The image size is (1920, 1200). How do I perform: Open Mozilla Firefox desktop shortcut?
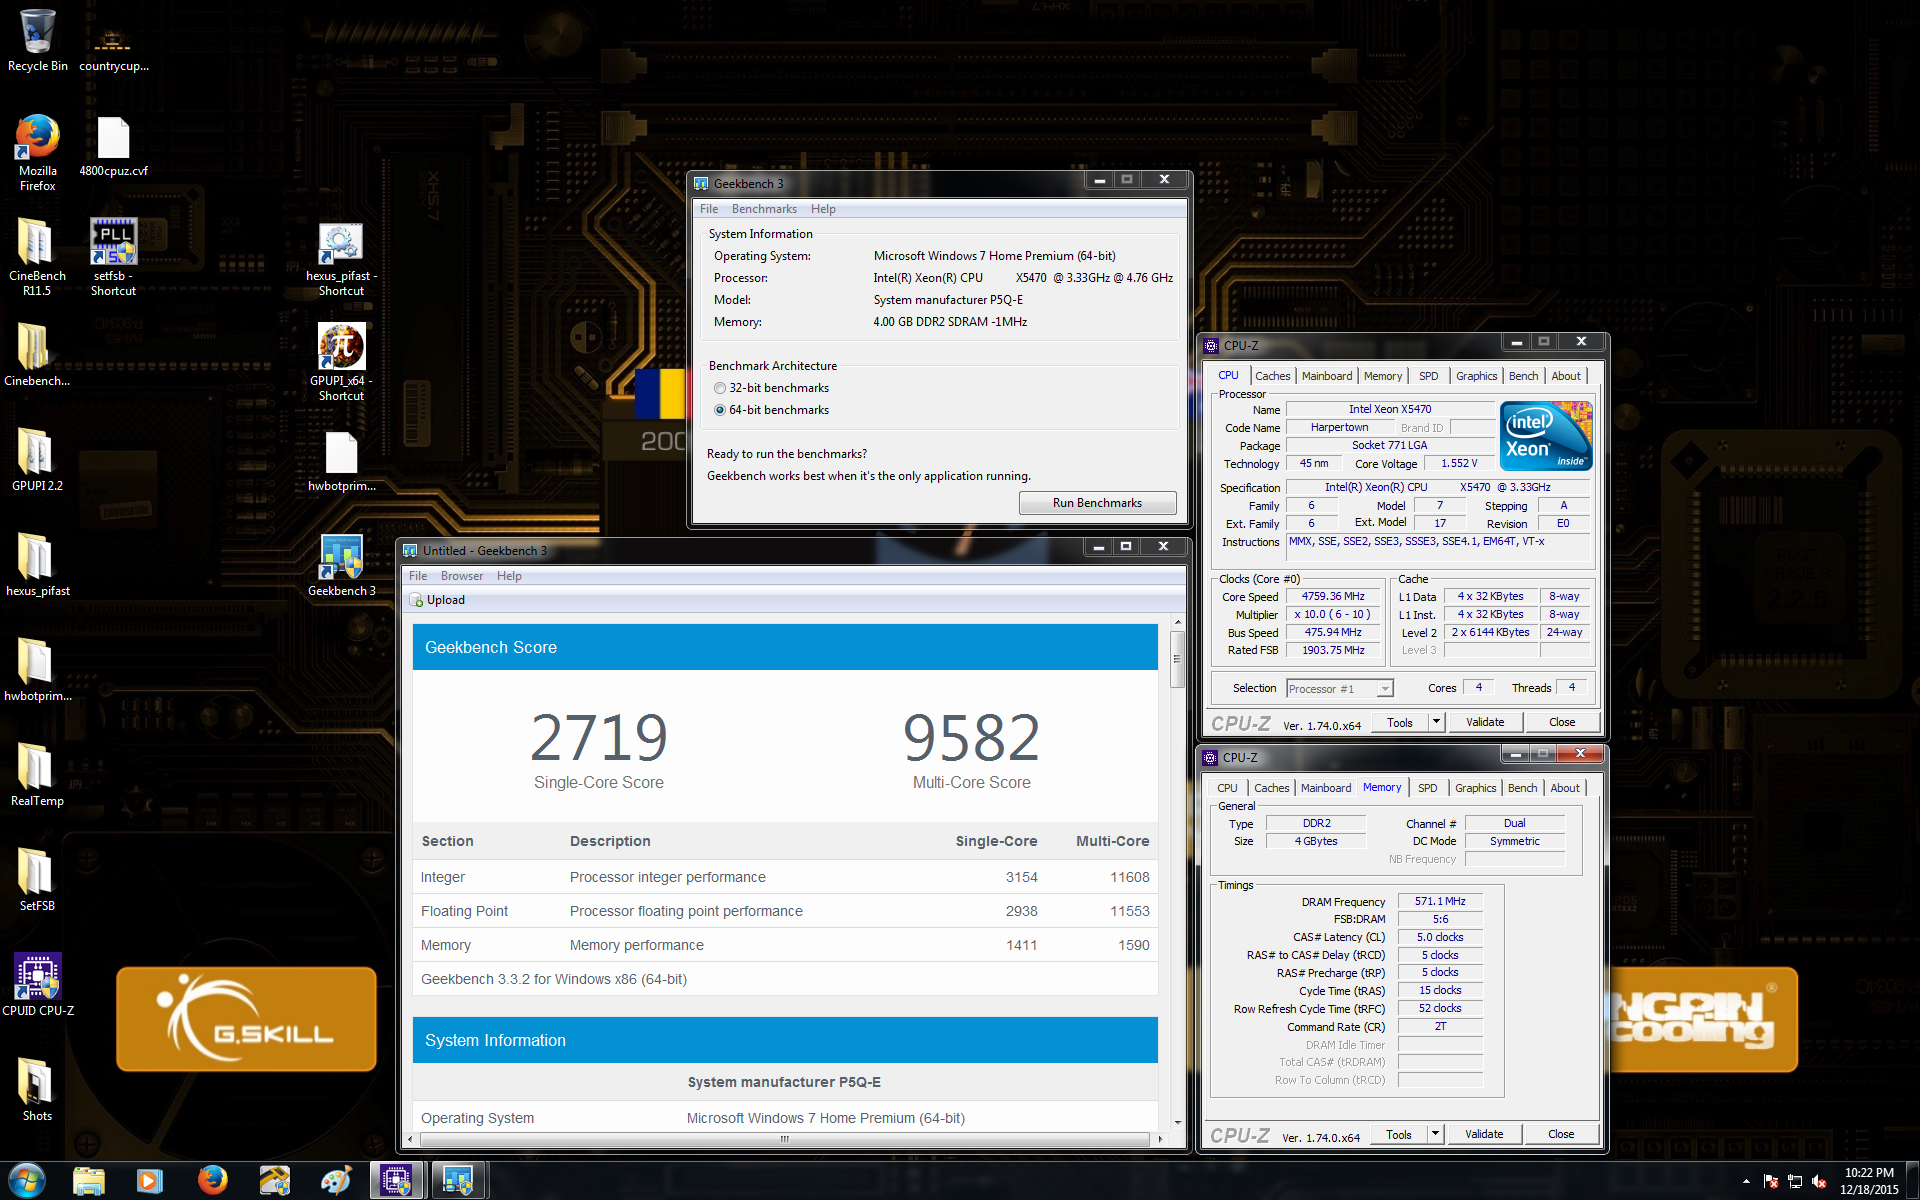[37, 152]
